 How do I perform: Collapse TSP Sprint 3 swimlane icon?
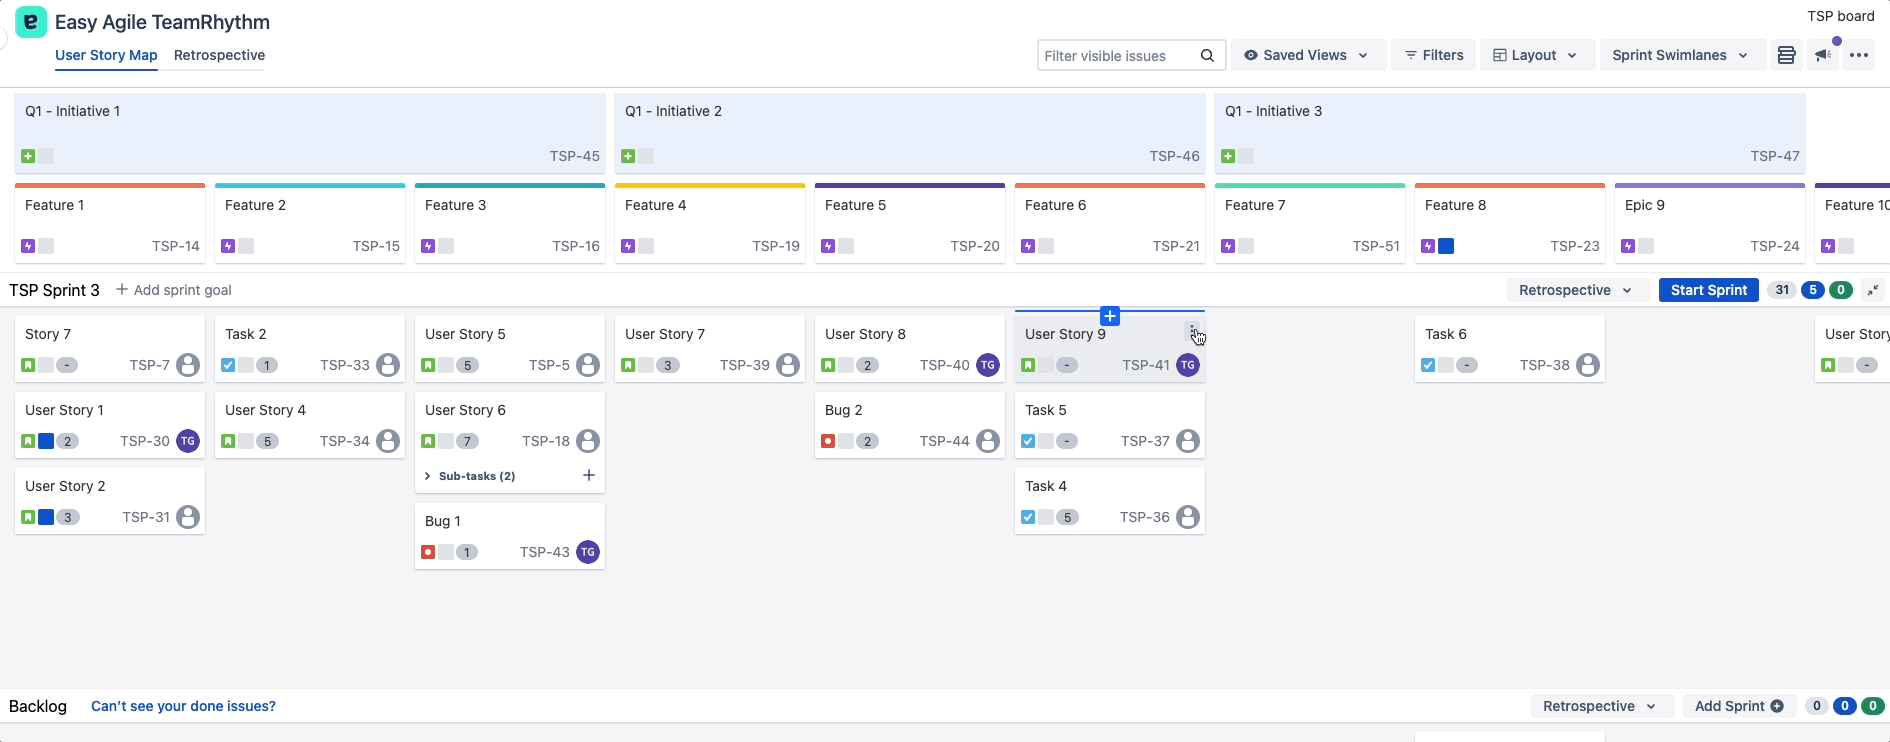[1873, 290]
